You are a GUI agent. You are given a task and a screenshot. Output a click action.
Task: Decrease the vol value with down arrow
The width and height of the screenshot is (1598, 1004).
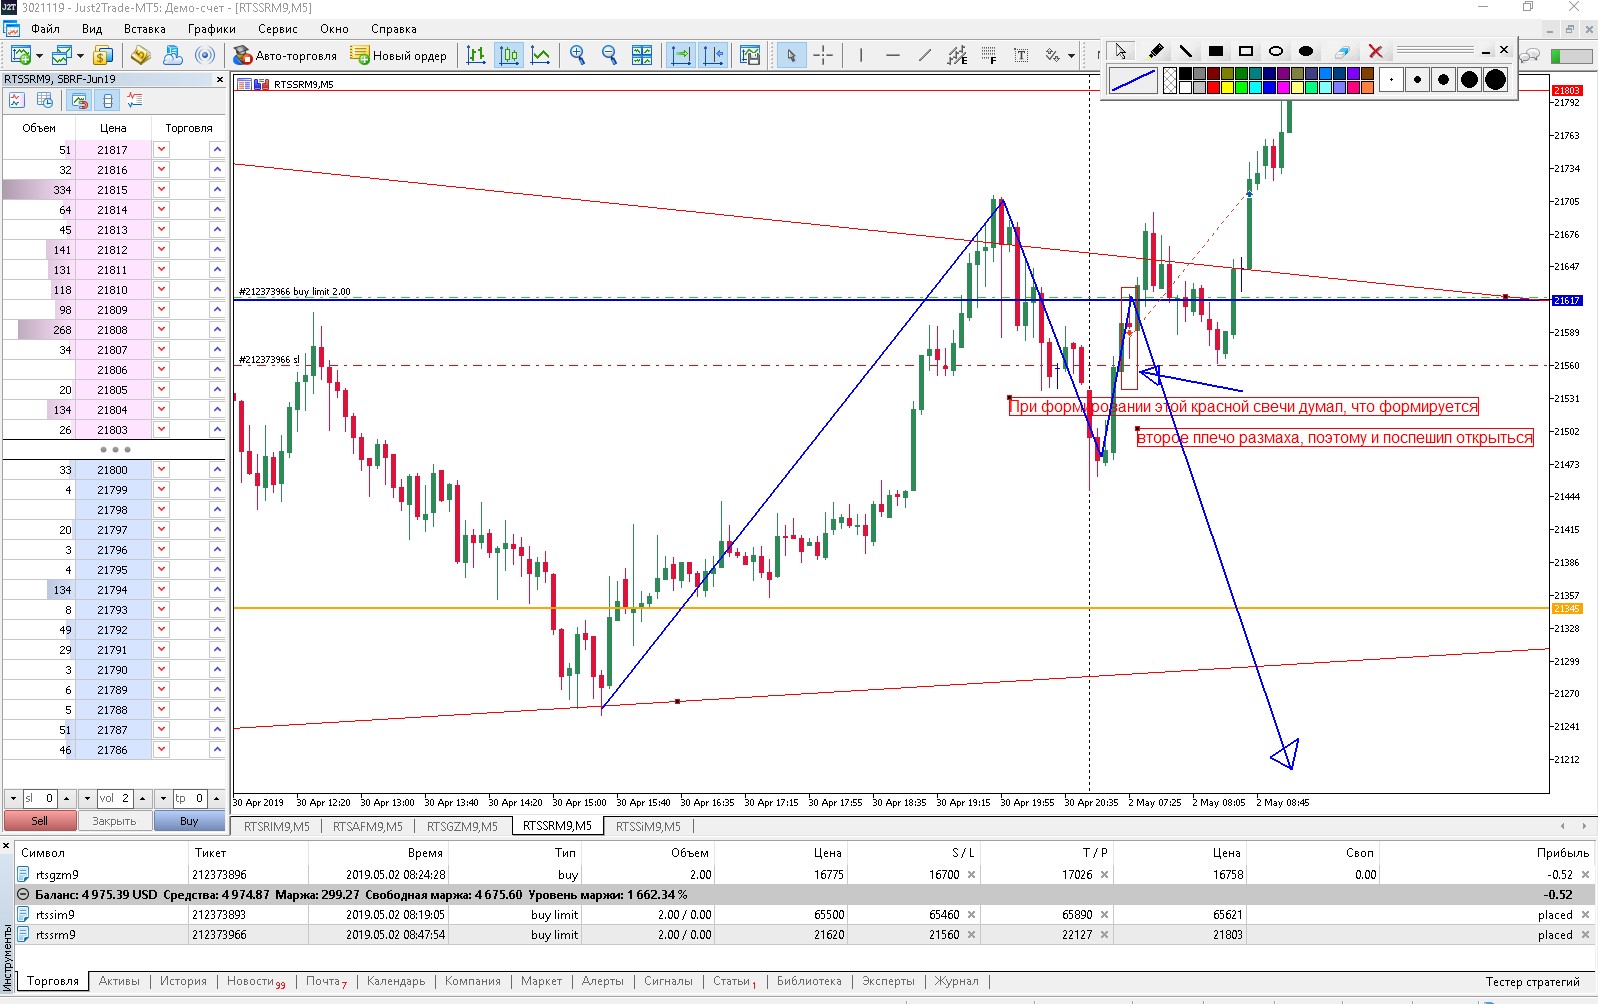point(87,798)
